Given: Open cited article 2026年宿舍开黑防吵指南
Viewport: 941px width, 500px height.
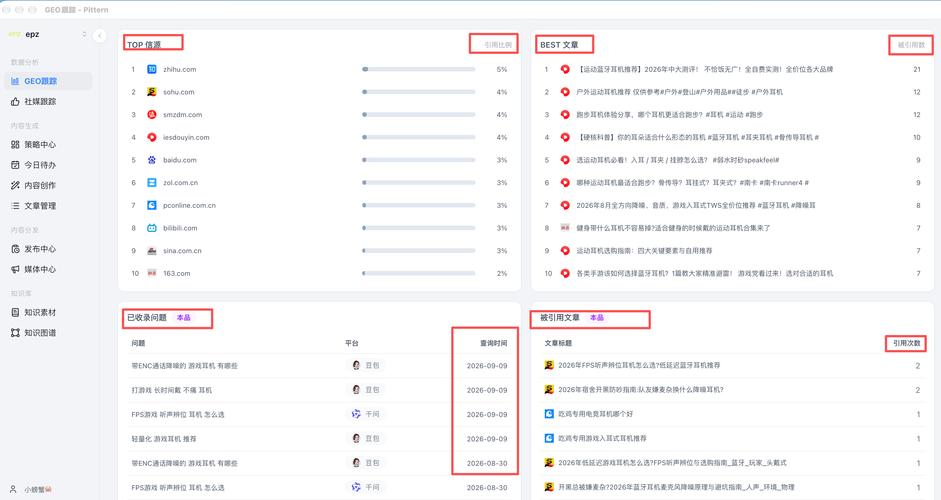Looking at the screenshot, I should point(641,390).
